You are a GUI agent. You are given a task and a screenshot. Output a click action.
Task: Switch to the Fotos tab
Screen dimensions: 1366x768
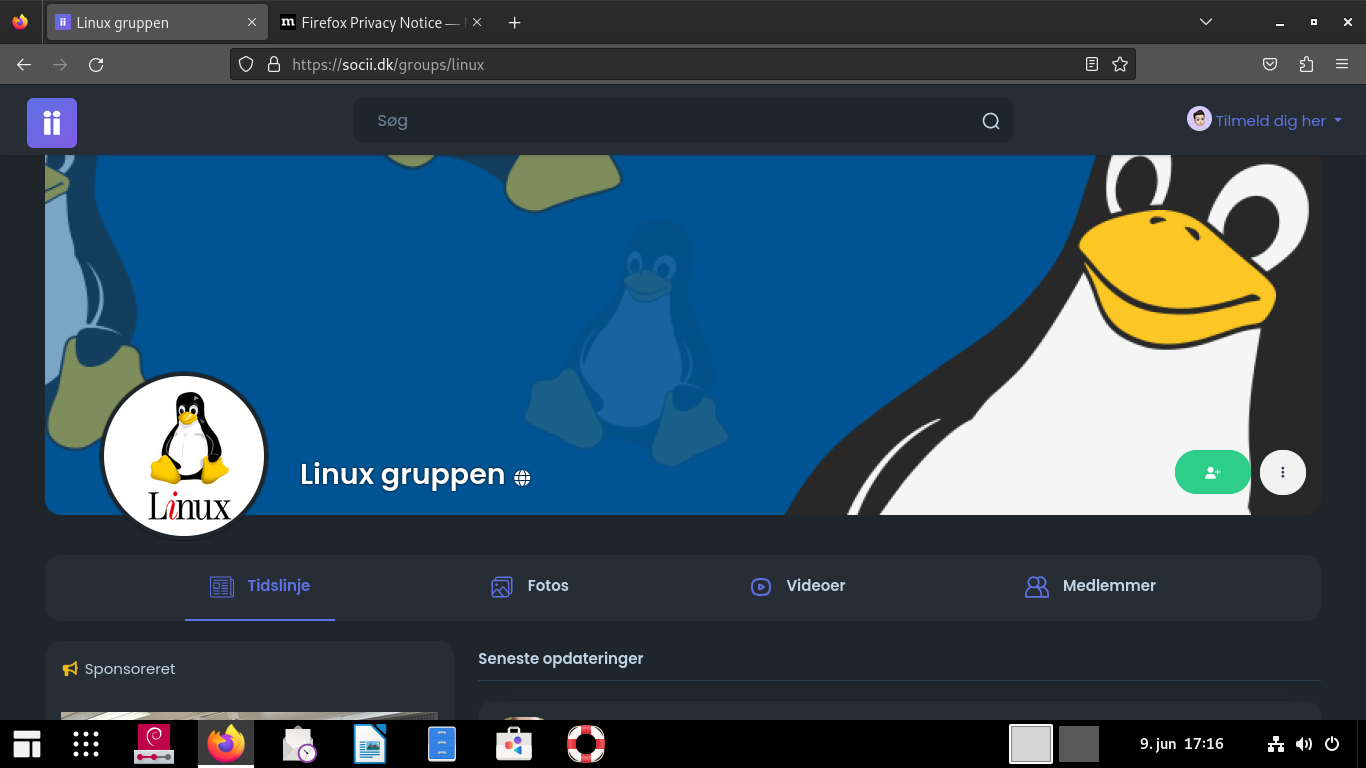530,587
